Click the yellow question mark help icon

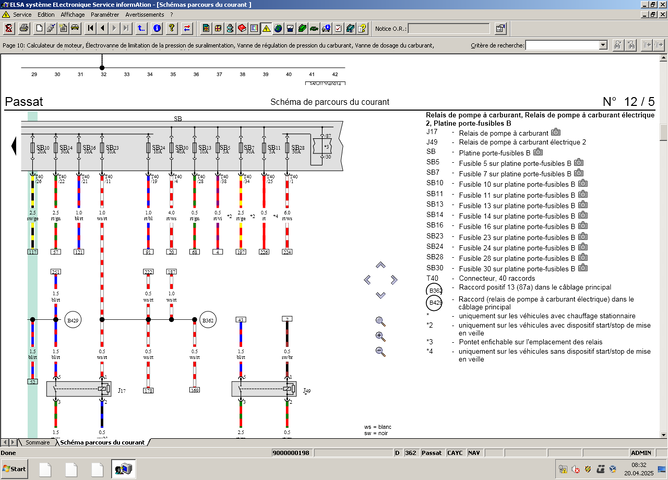click(171, 28)
